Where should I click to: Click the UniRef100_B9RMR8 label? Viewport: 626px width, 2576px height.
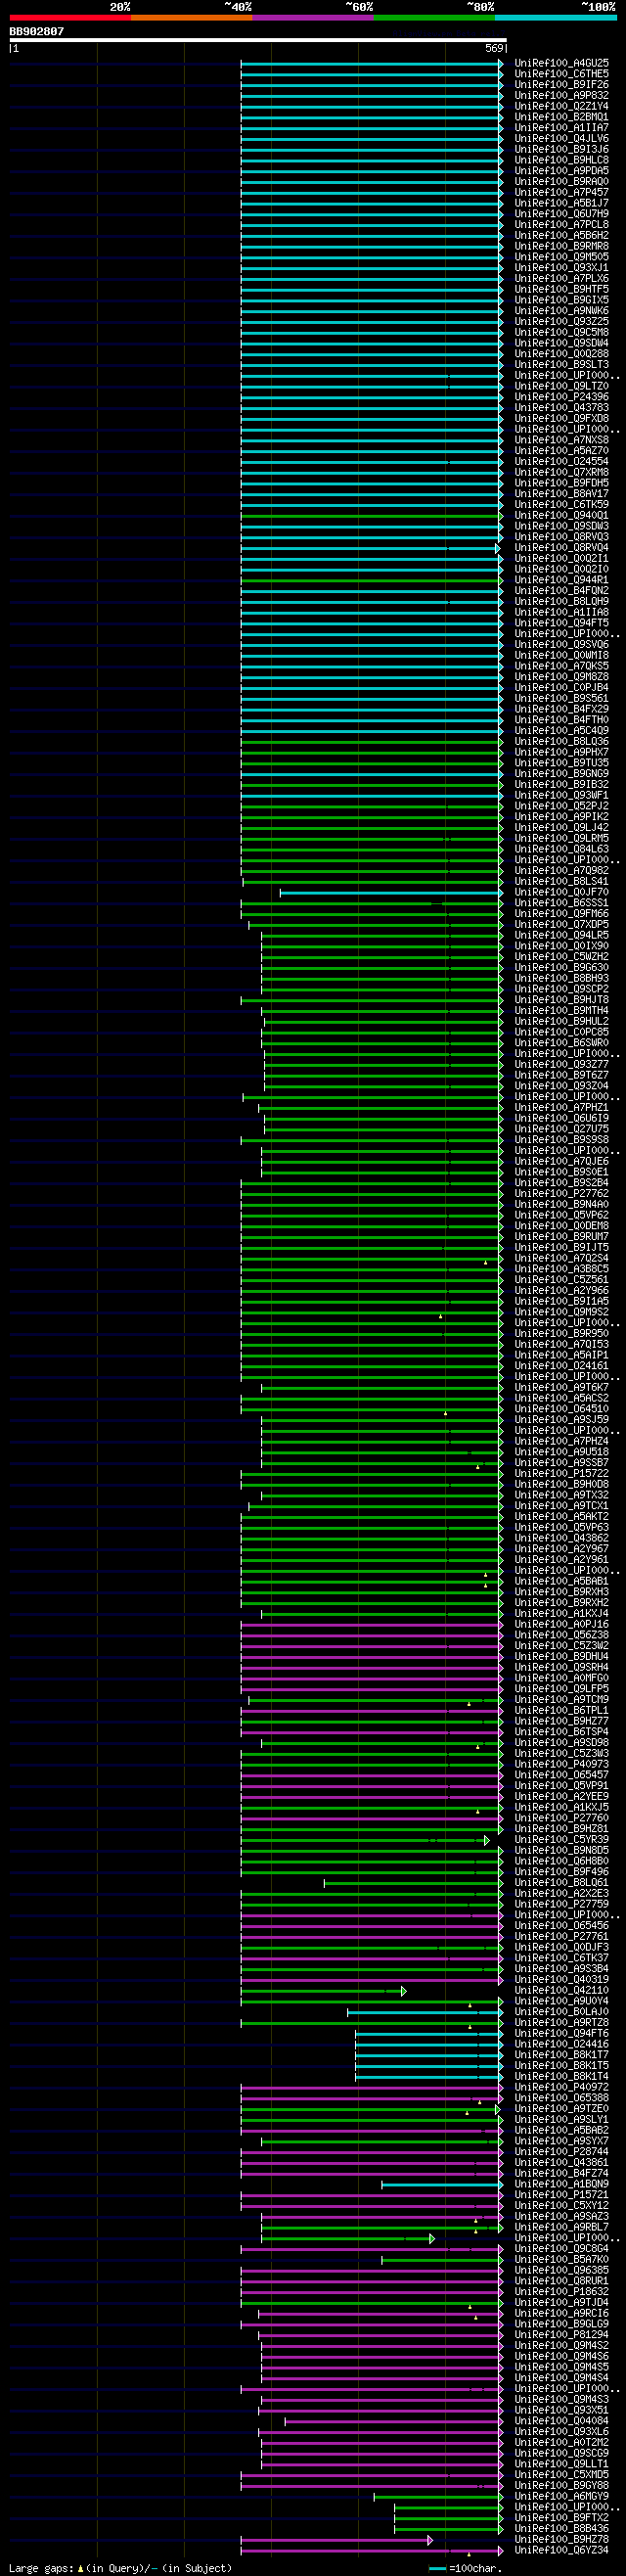coord(561,246)
